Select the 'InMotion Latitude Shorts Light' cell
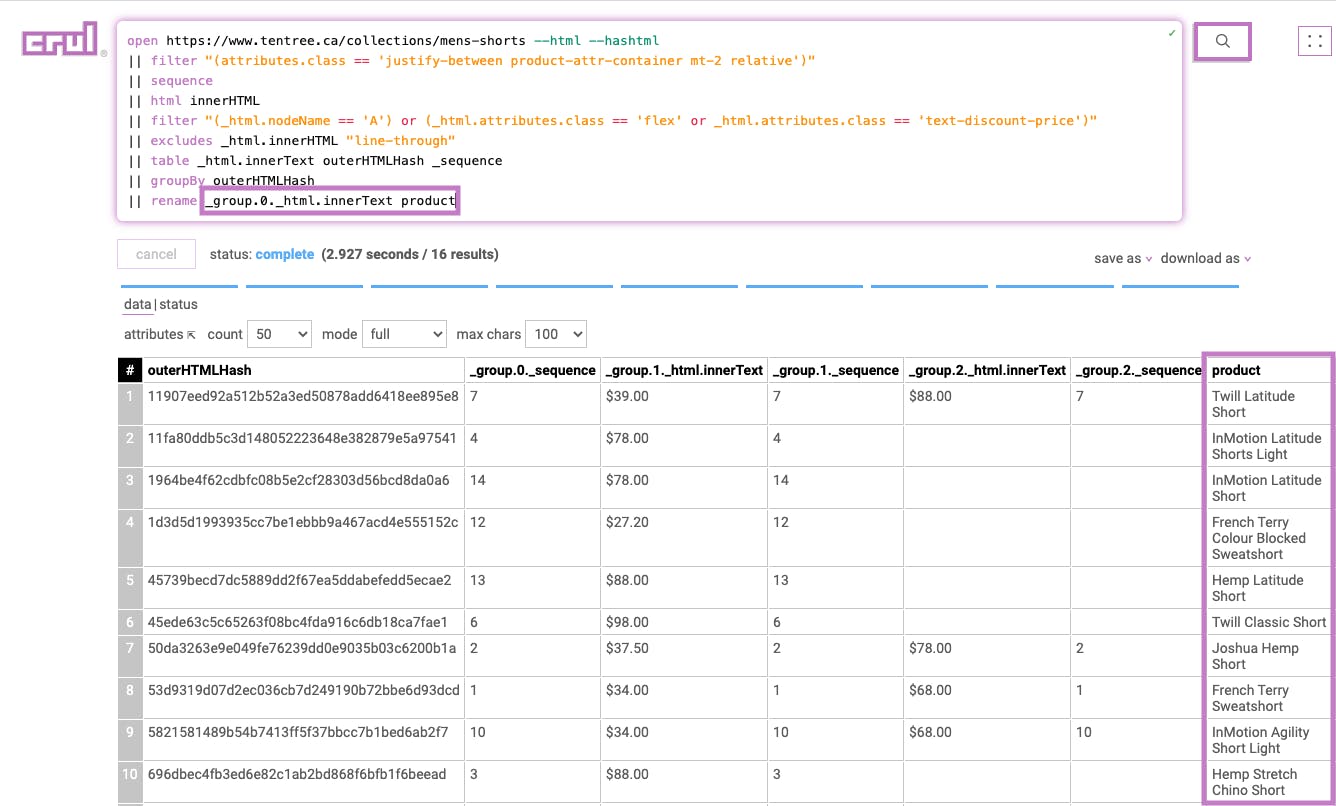 point(1269,446)
